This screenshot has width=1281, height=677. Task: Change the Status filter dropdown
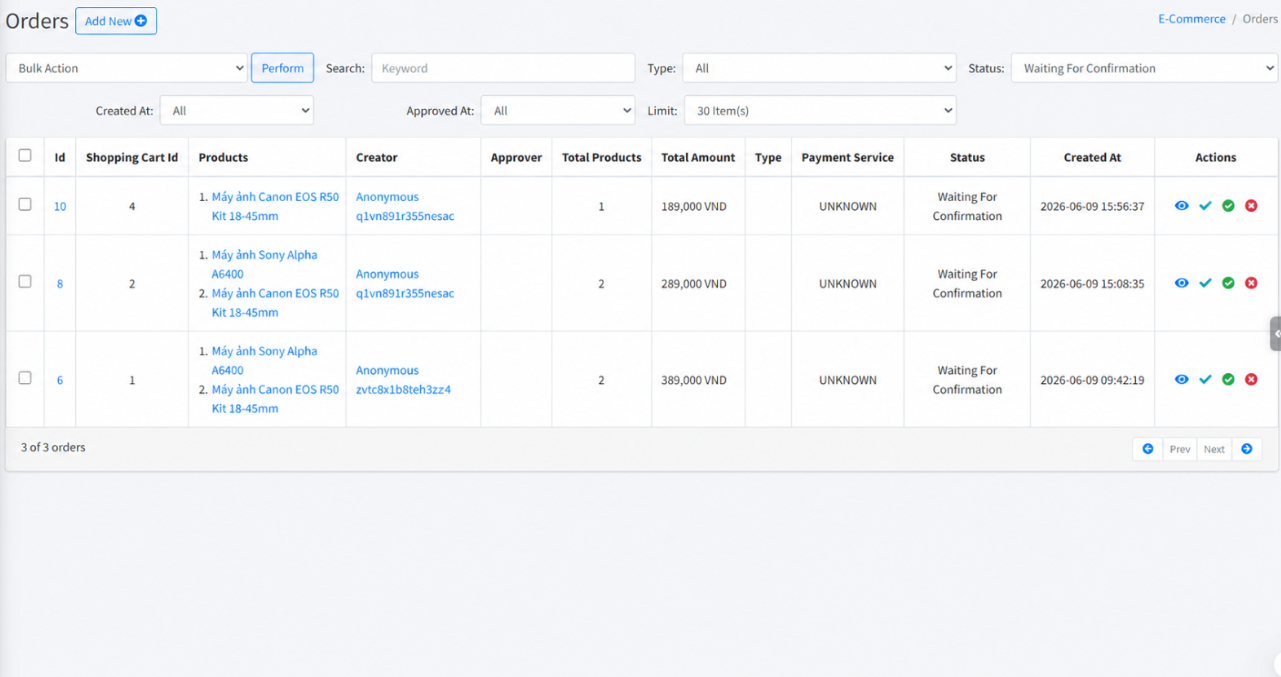1145,68
